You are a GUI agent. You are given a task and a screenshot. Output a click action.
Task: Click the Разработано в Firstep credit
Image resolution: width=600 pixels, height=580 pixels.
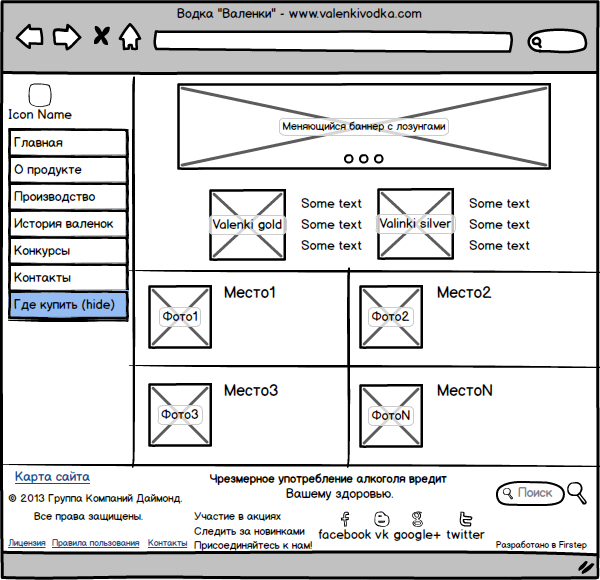[x=541, y=545]
